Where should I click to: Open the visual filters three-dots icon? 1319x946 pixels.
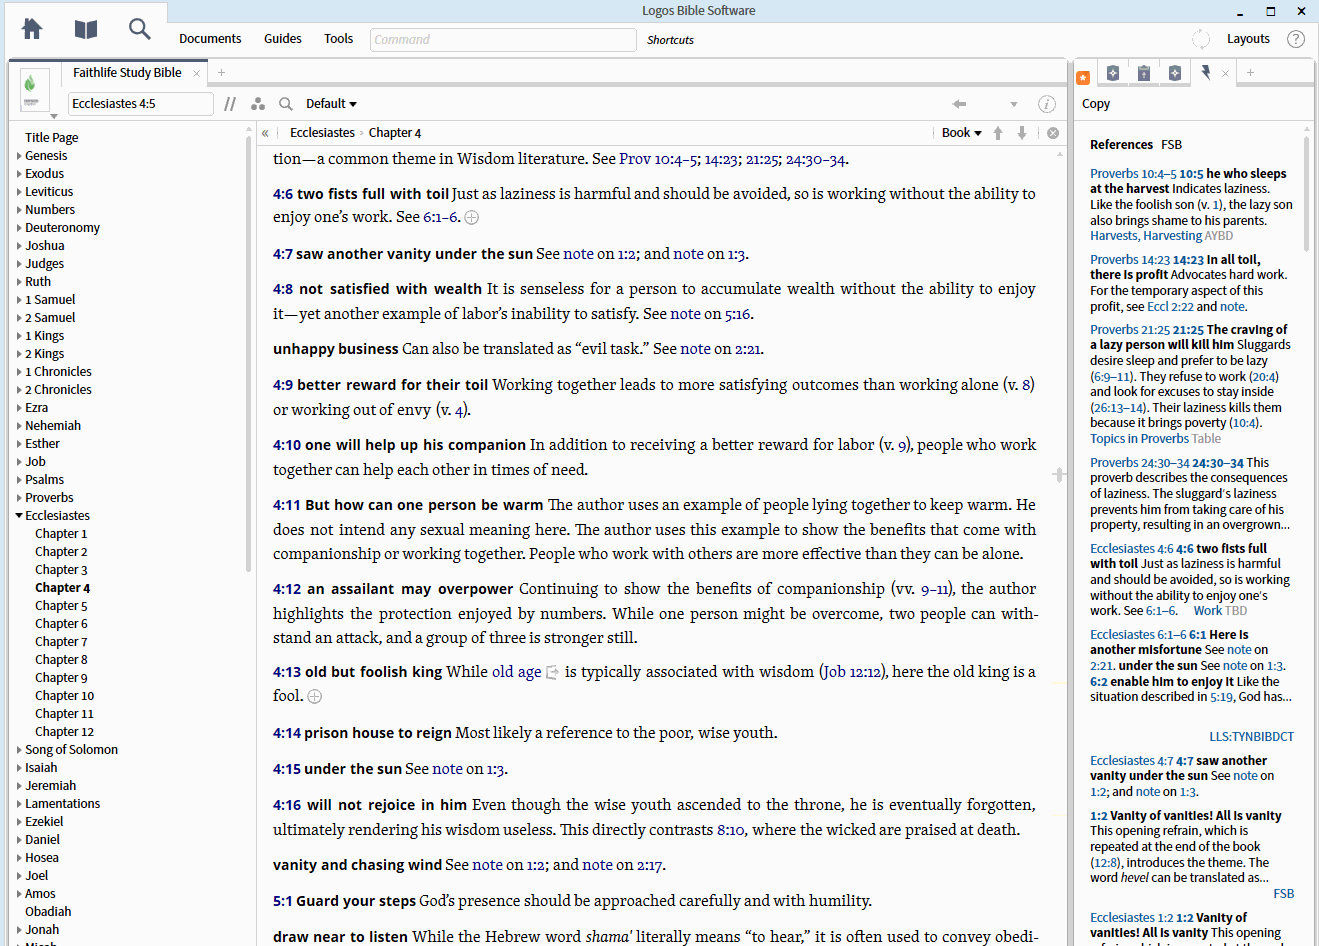[x=258, y=104]
